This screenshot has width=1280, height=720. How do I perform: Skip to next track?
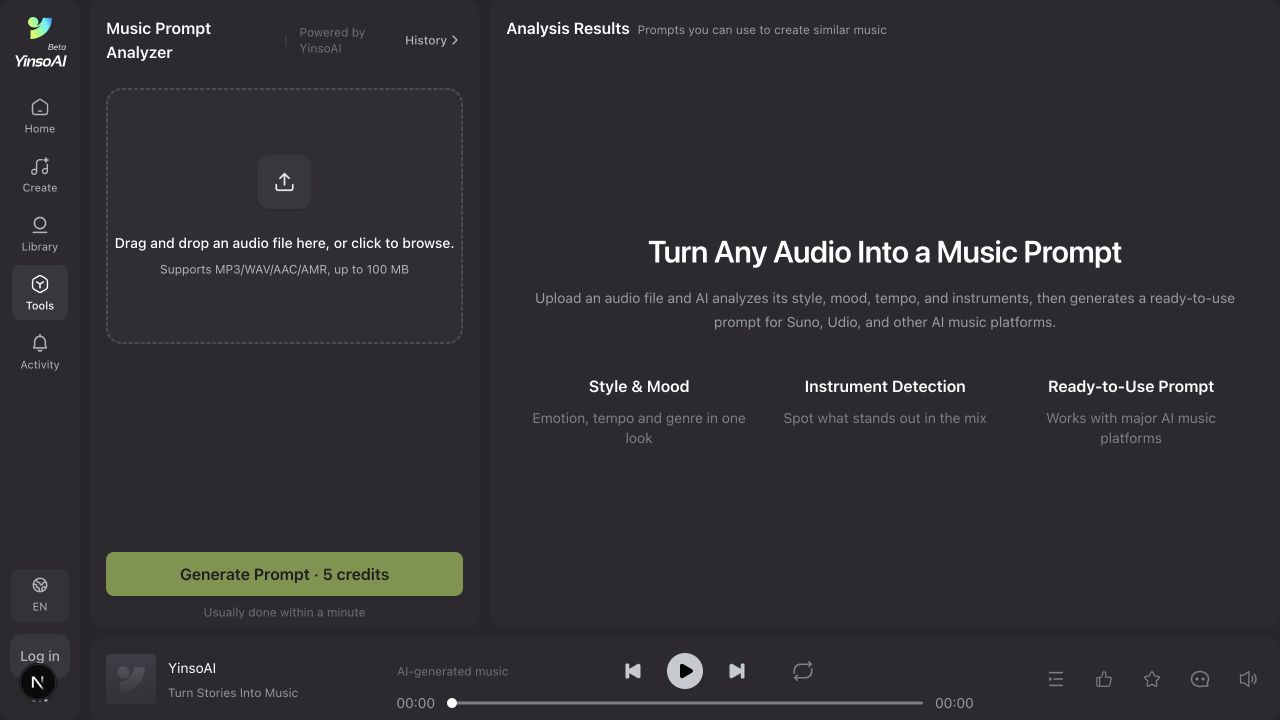737,671
